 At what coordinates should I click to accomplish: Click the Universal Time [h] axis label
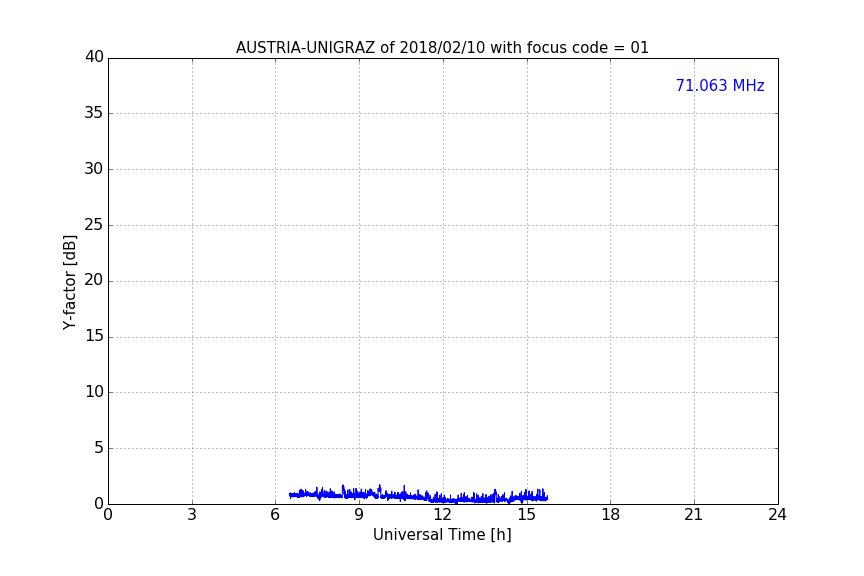[442, 535]
